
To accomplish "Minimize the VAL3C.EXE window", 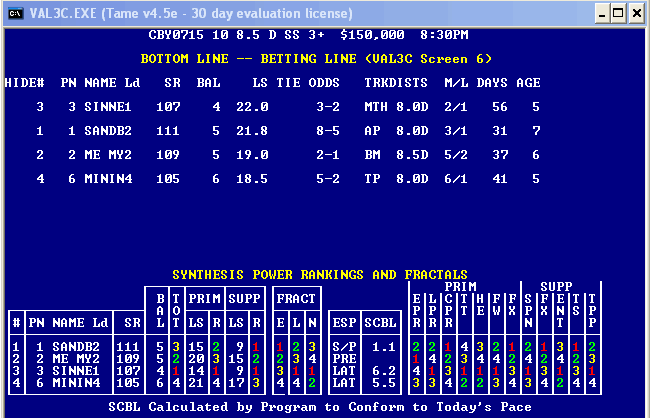I will 602,15.
